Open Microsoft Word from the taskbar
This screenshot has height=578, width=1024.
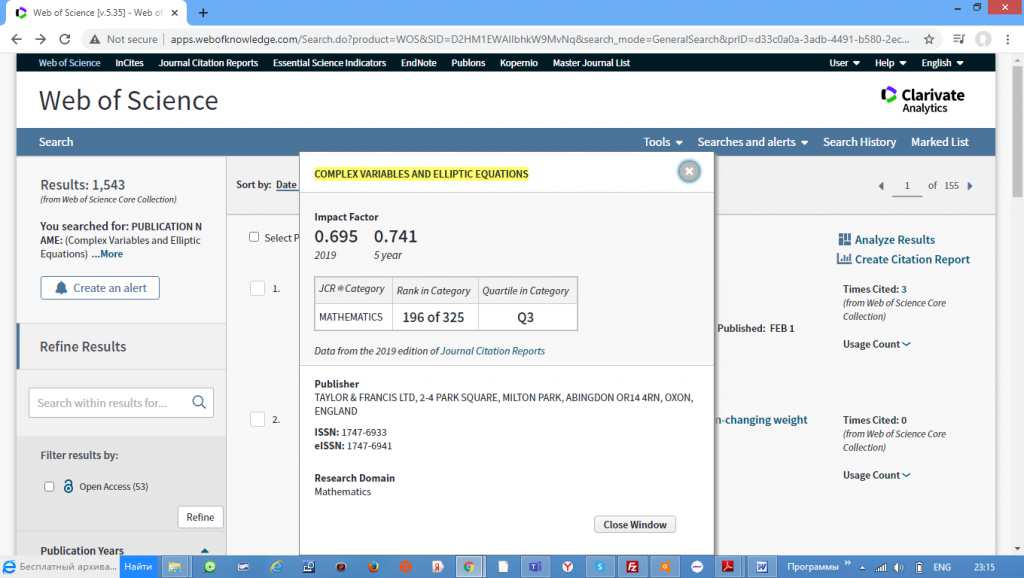[x=761, y=567]
